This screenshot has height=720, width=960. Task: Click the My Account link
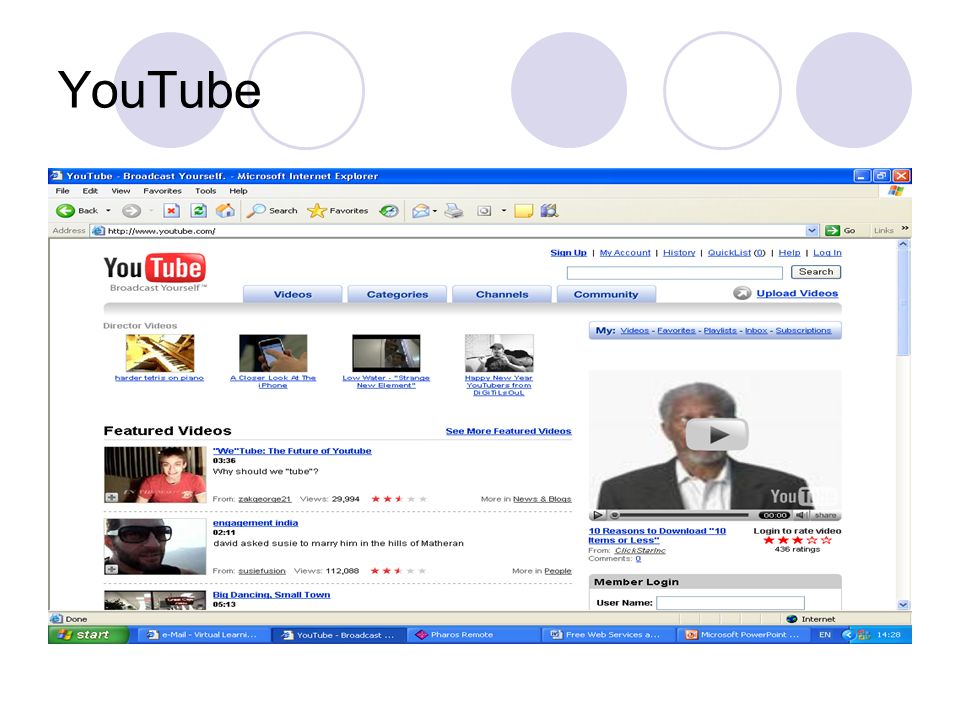625,253
